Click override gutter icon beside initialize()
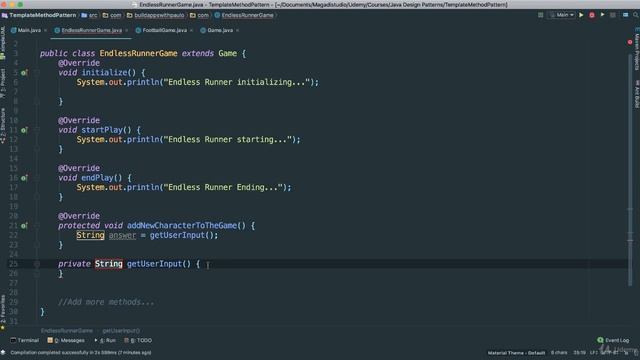This screenshot has height=360, width=640. pyautogui.click(x=24, y=73)
